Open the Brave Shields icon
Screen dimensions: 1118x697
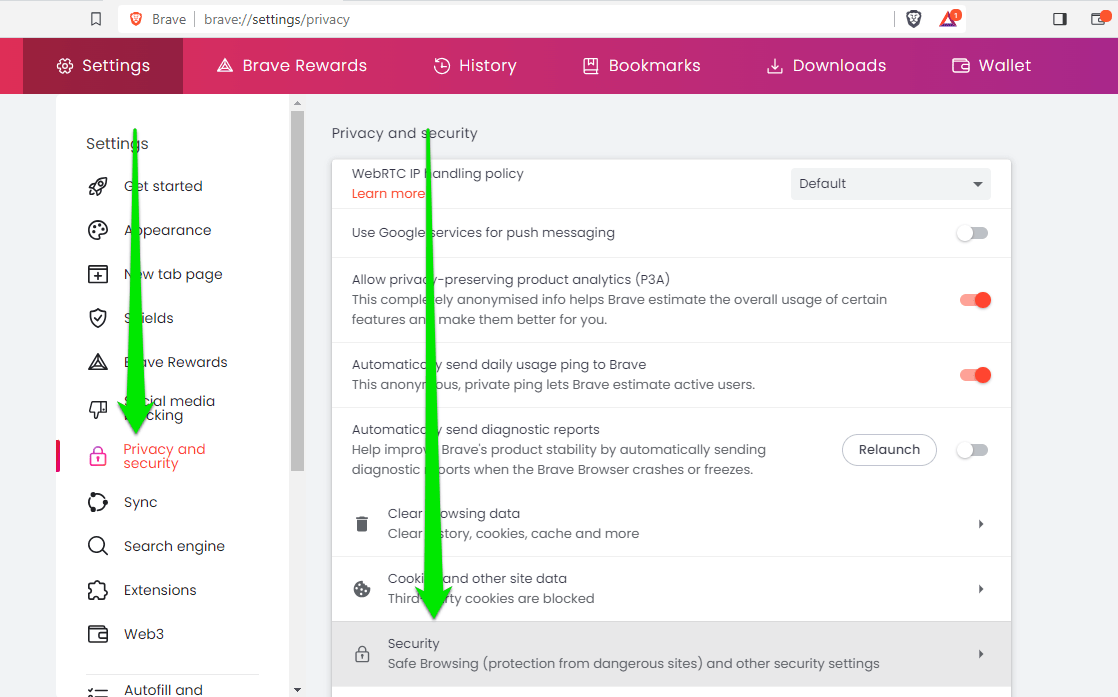tap(913, 19)
